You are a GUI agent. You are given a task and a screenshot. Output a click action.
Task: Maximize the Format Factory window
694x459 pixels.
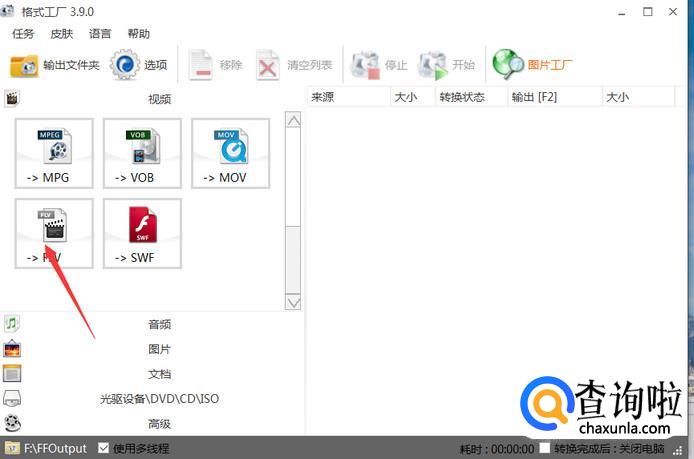(648, 12)
